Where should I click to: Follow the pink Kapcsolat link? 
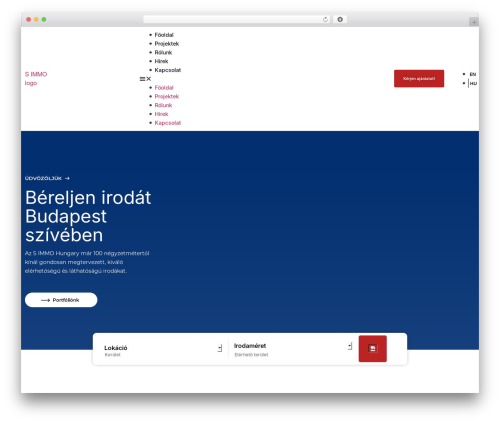(168, 123)
